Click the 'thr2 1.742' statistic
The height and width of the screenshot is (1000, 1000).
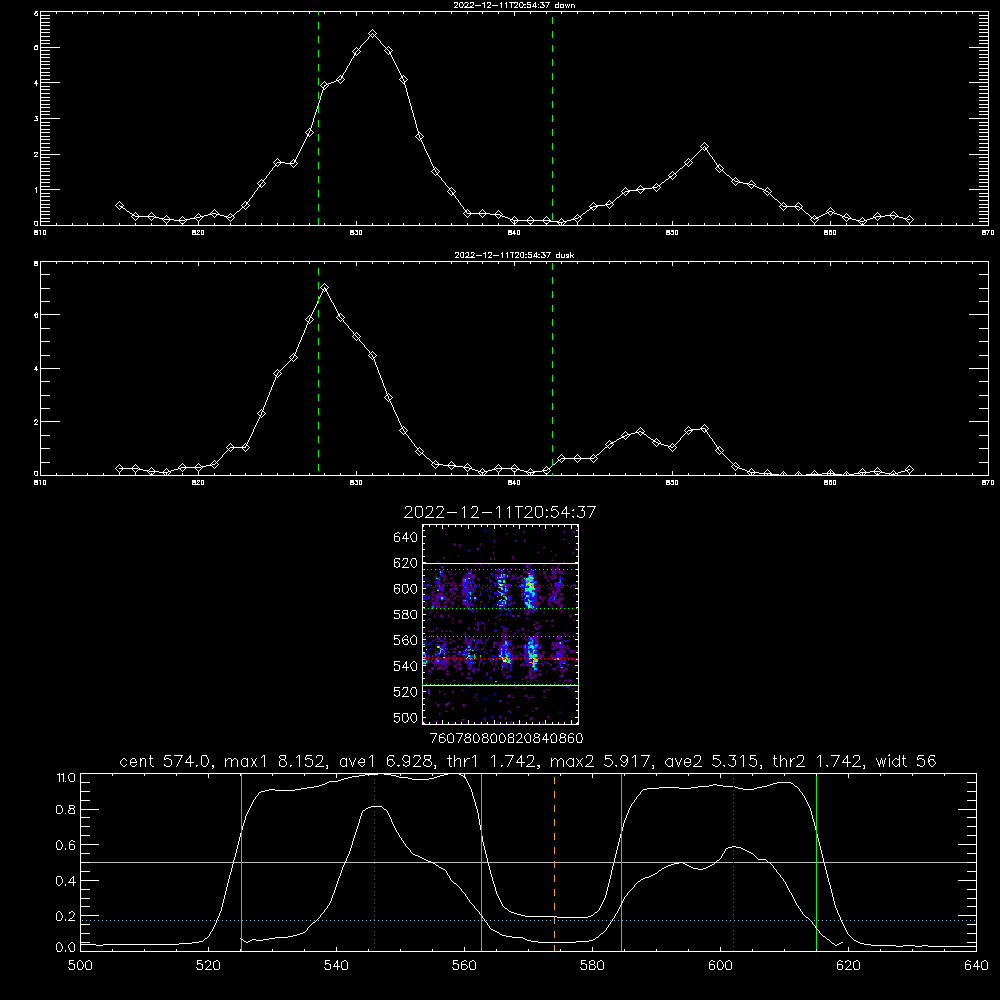click(x=818, y=761)
